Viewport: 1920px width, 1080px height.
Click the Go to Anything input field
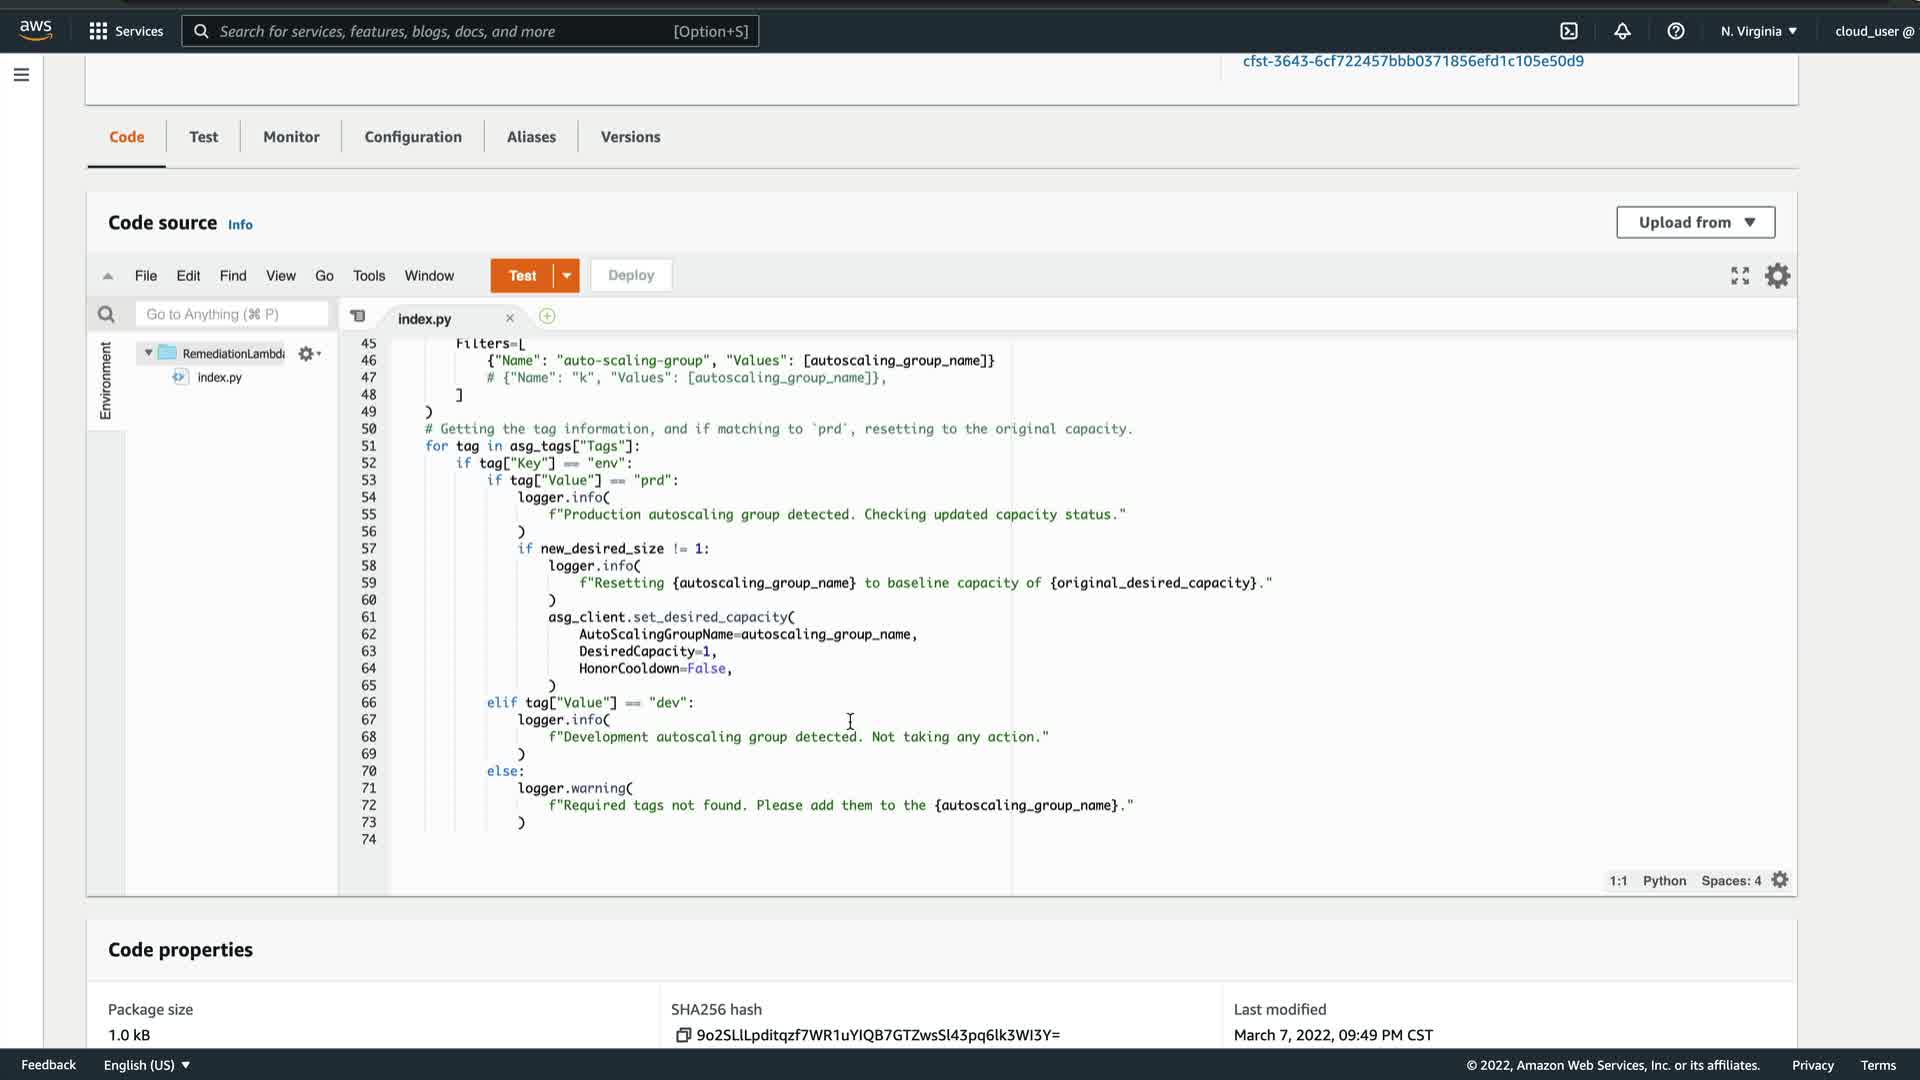click(232, 315)
